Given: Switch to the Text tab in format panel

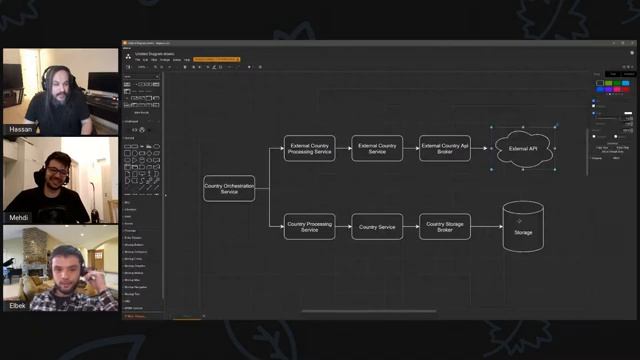Looking at the screenshot, I should (x=613, y=74).
